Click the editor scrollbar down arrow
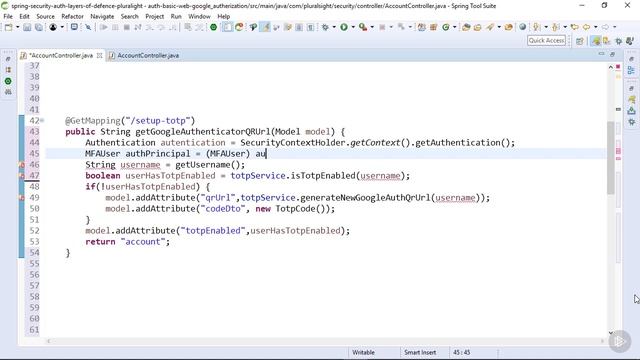 tap(611, 333)
